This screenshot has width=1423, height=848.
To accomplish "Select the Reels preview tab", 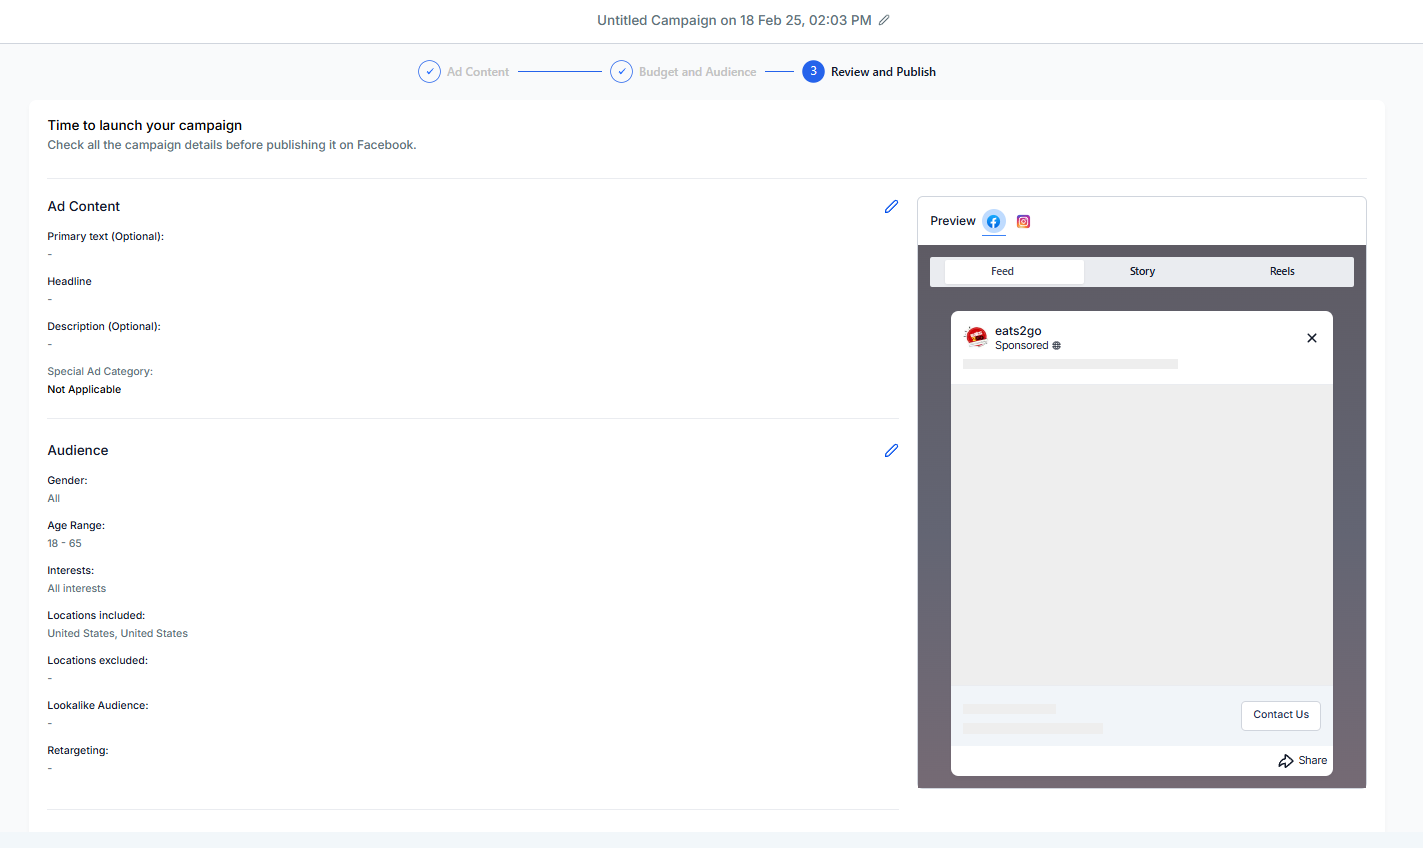I will coord(1282,271).
